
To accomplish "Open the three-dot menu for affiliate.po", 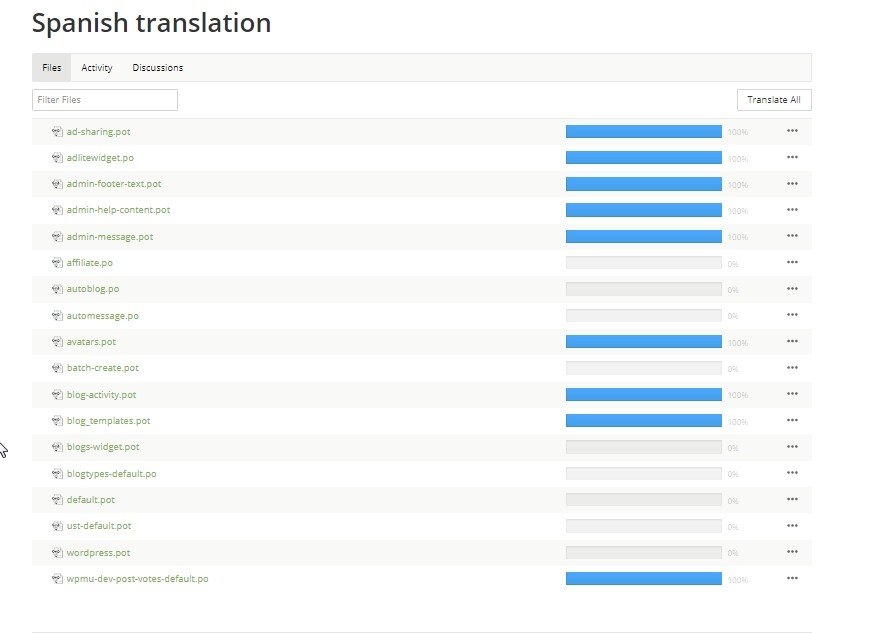I will 792,262.
